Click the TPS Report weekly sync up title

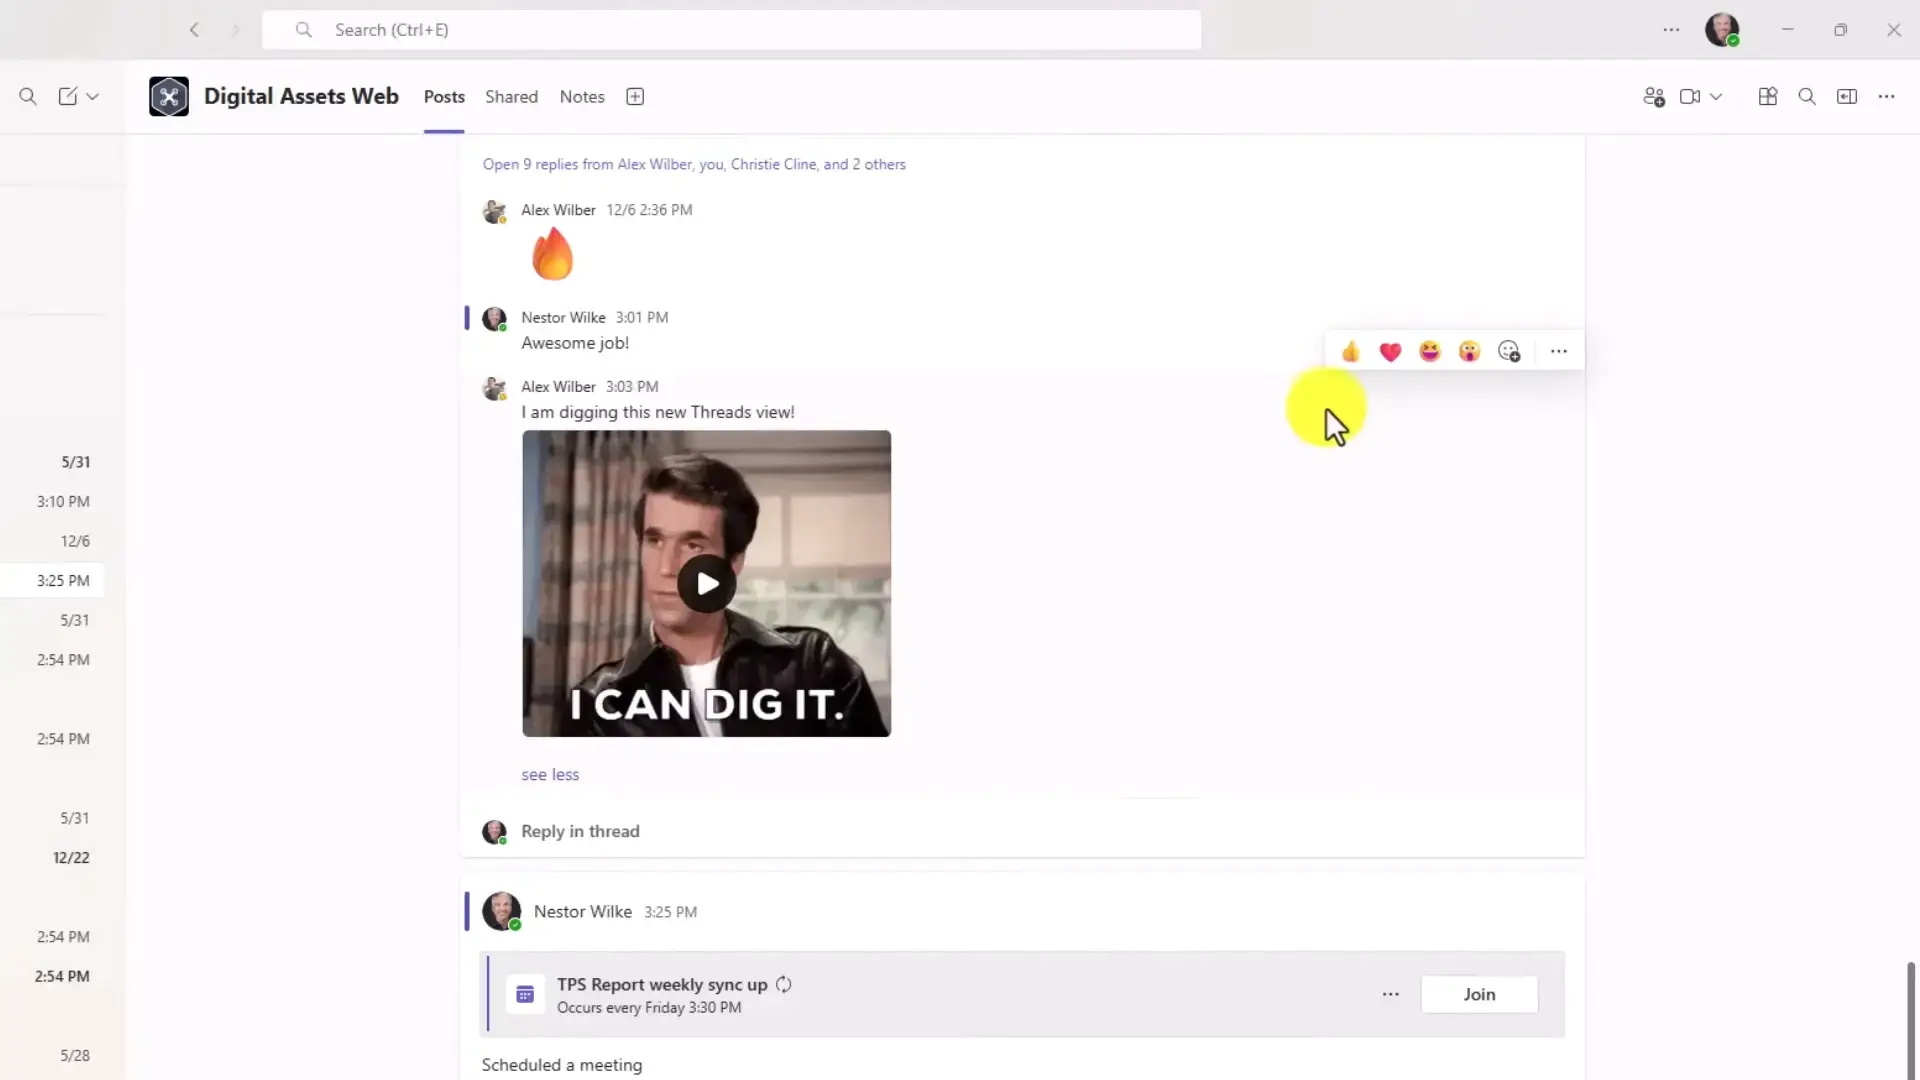pyautogui.click(x=662, y=984)
